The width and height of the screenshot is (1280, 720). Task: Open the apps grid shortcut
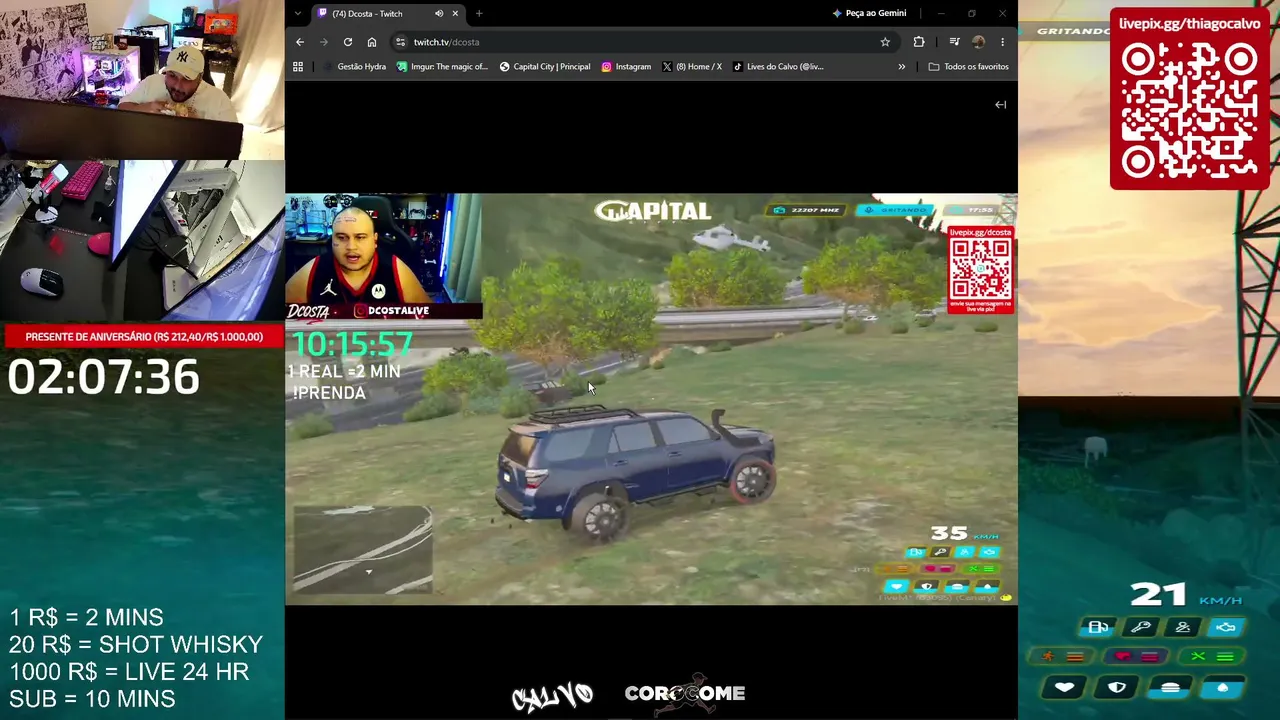click(x=298, y=67)
